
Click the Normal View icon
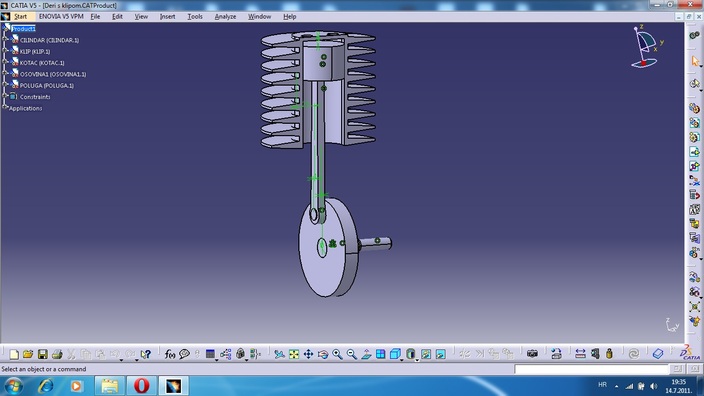pos(366,354)
